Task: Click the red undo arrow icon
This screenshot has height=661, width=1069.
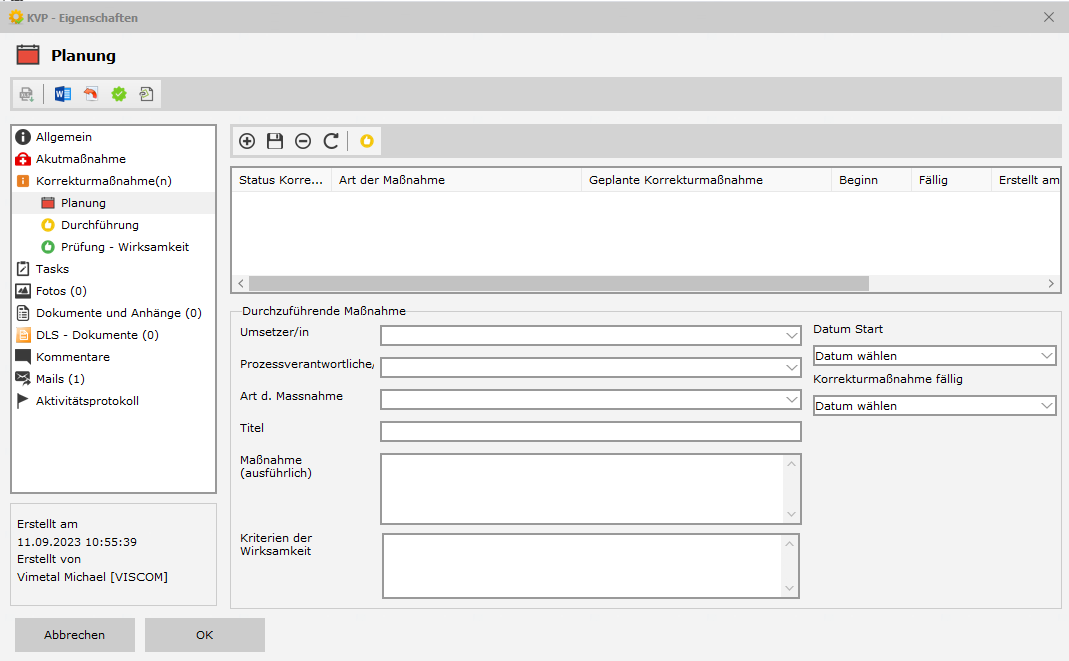Action: [x=91, y=94]
